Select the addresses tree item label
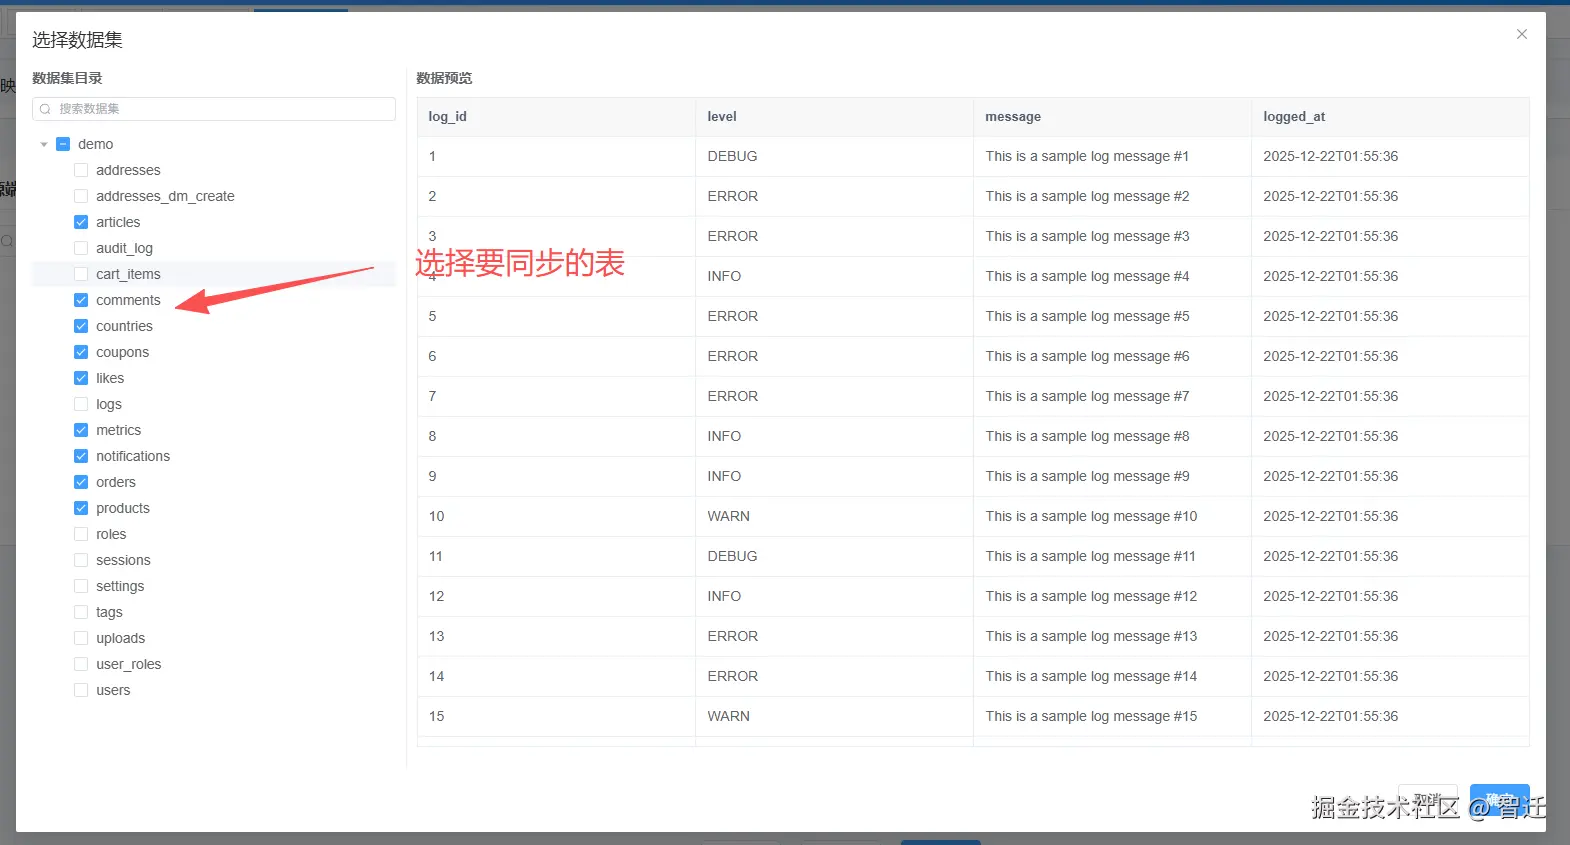This screenshot has width=1570, height=845. point(128,170)
